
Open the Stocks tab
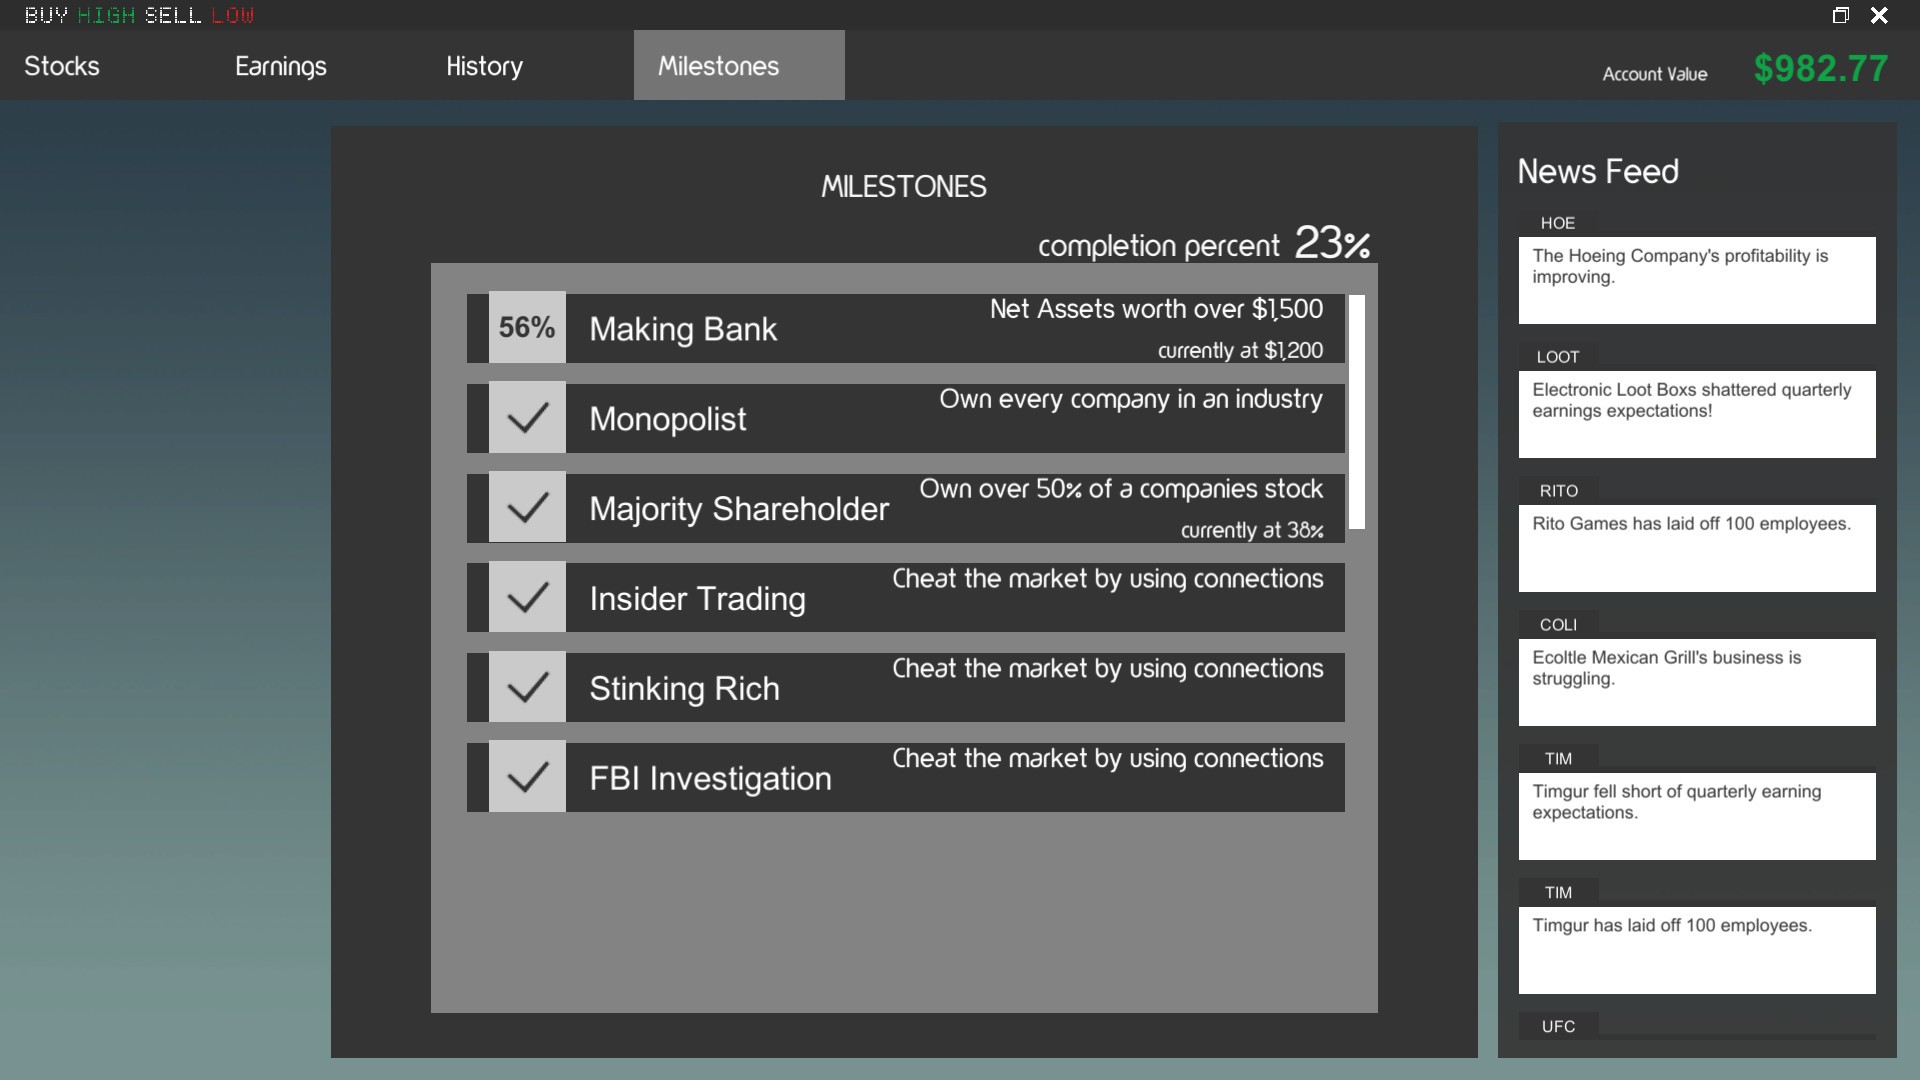(x=62, y=66)
